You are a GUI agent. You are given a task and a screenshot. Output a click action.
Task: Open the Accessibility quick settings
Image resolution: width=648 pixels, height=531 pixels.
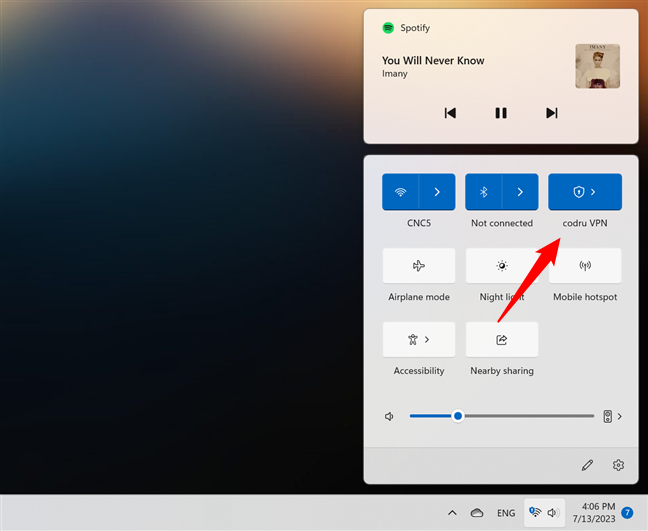pyautogui.click(x=419, y=340)
